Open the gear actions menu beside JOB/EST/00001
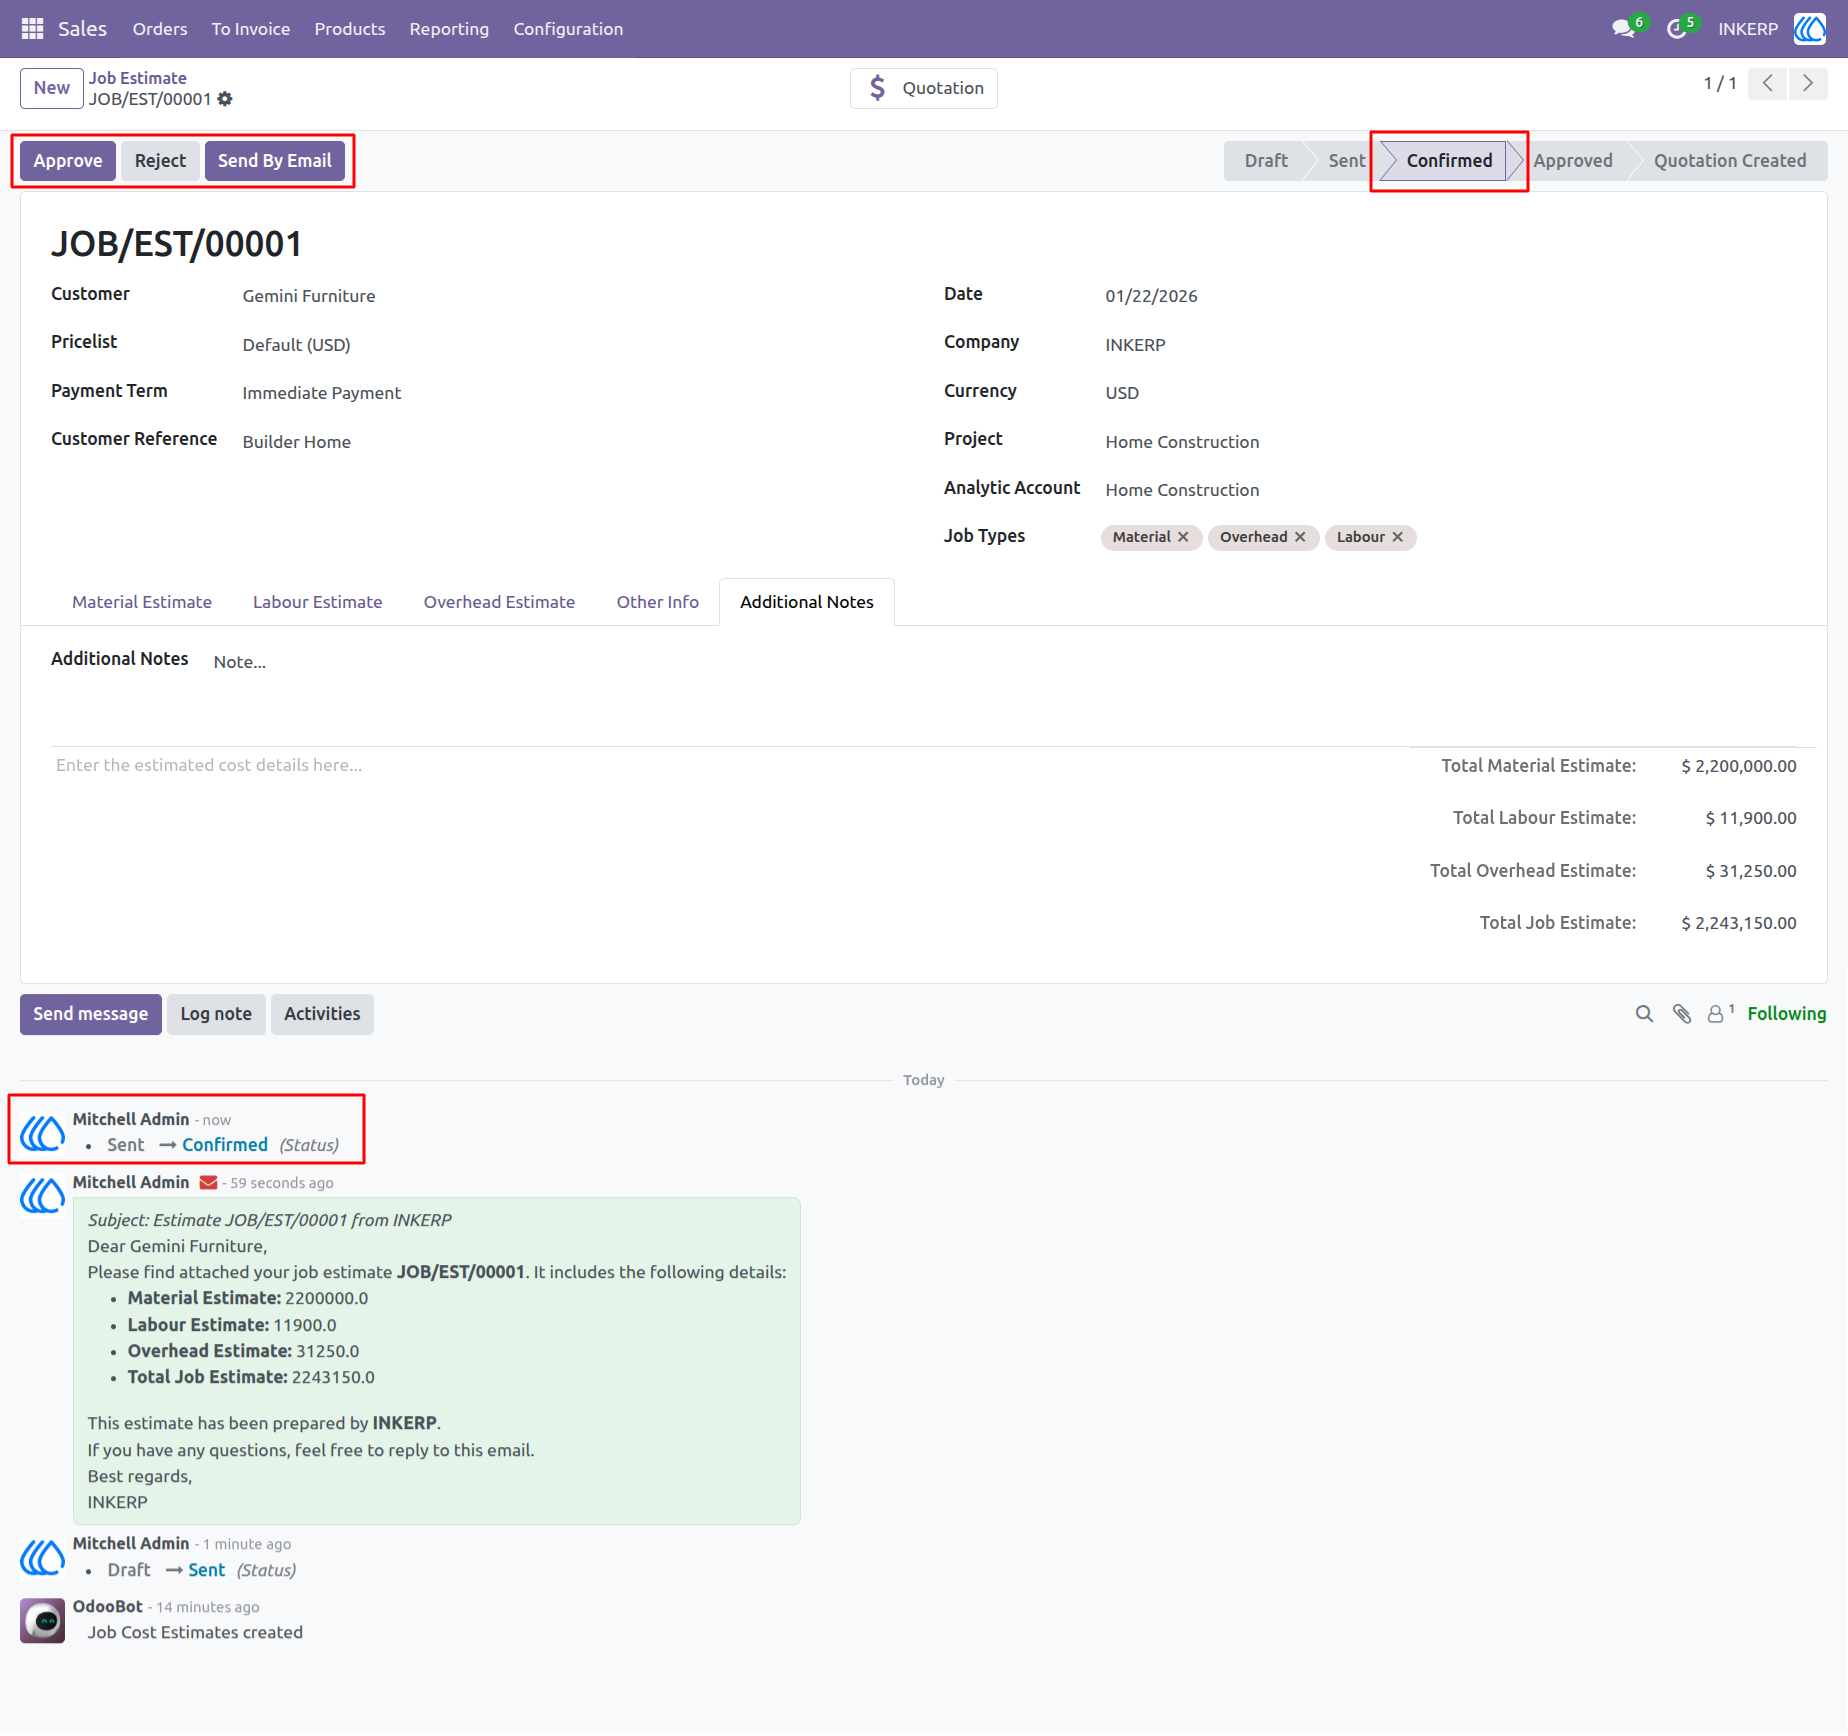Viewport: 1848px width, 1736px height. (225, 99)
